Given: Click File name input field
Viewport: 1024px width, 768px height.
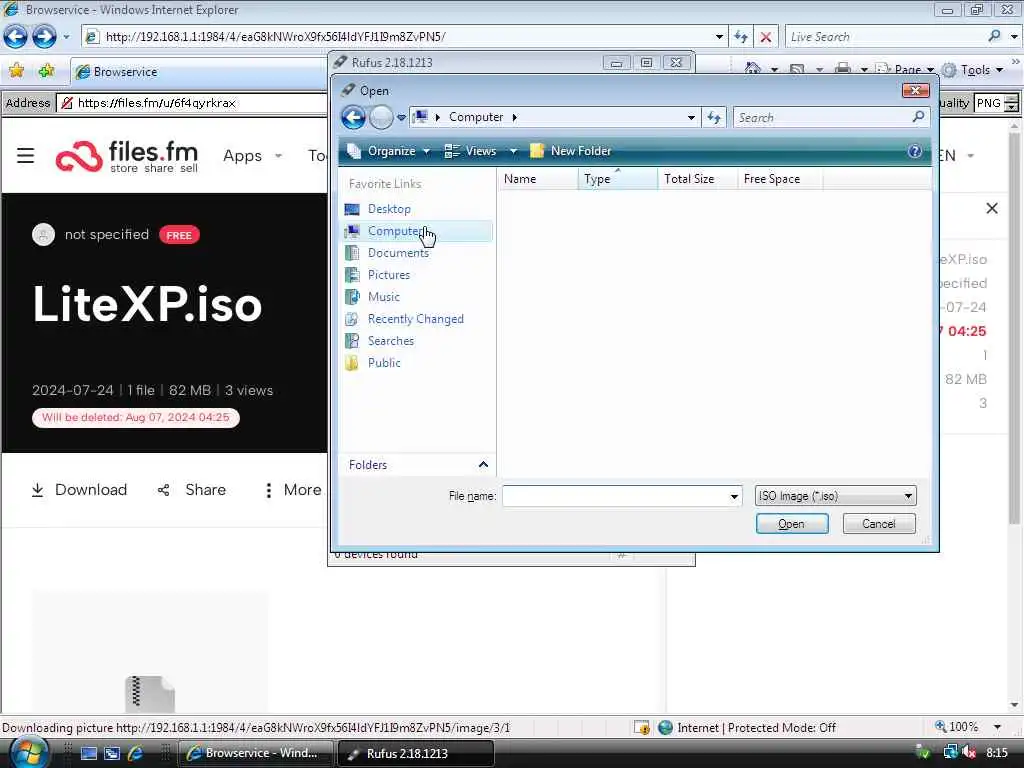Looking at the screenshot, I should (615, 496).
